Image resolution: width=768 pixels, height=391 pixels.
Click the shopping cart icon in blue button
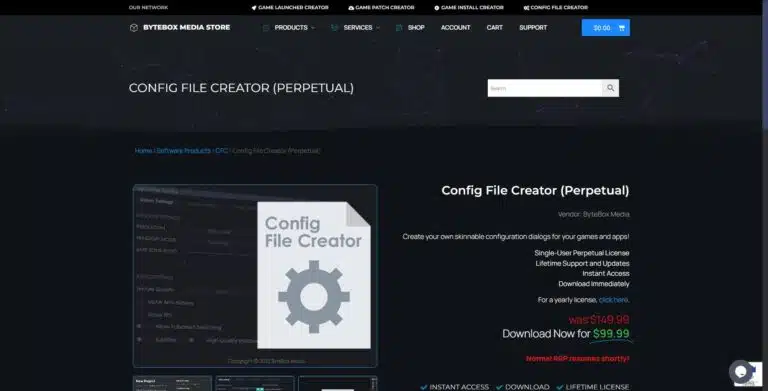pos(622,28)
